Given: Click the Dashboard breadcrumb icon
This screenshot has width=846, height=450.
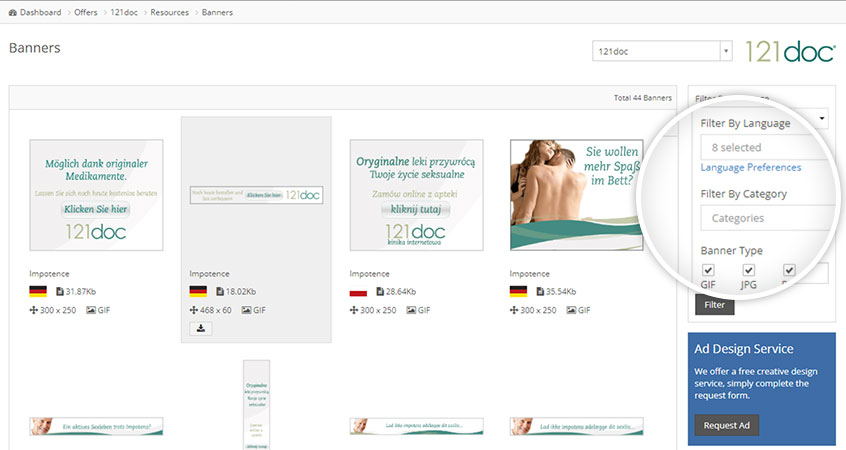Looking at the screenshot, I should click(x=12, y=12).
